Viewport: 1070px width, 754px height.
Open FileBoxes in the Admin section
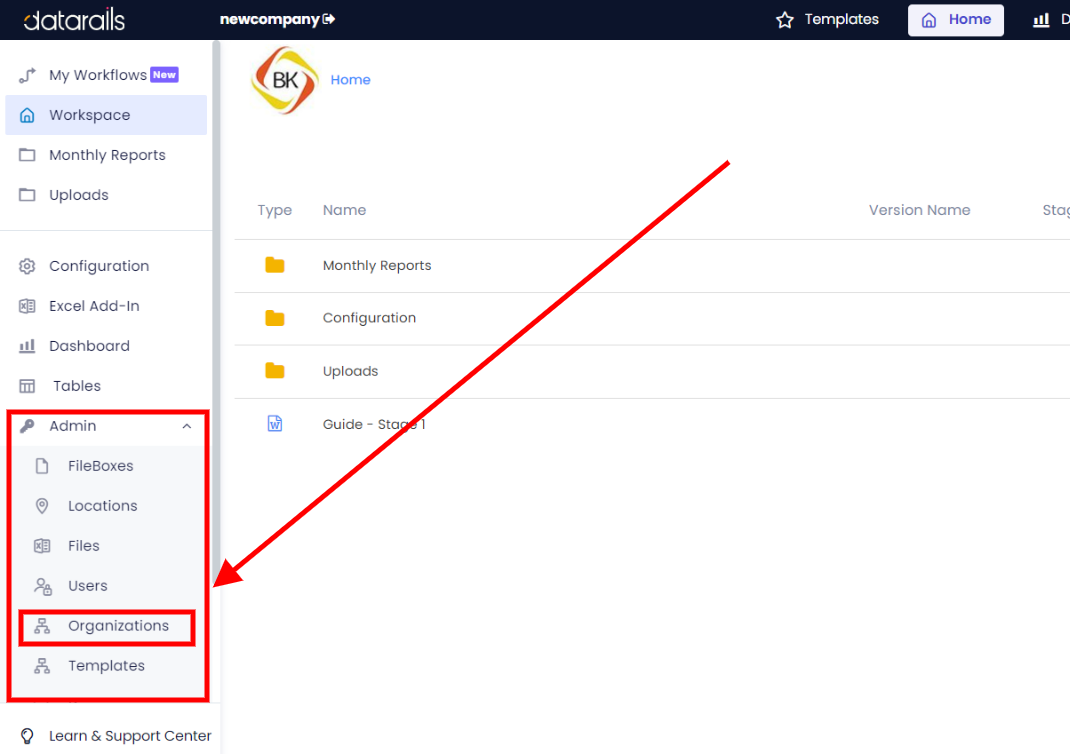pyautogui.click(x=102, y=465)
